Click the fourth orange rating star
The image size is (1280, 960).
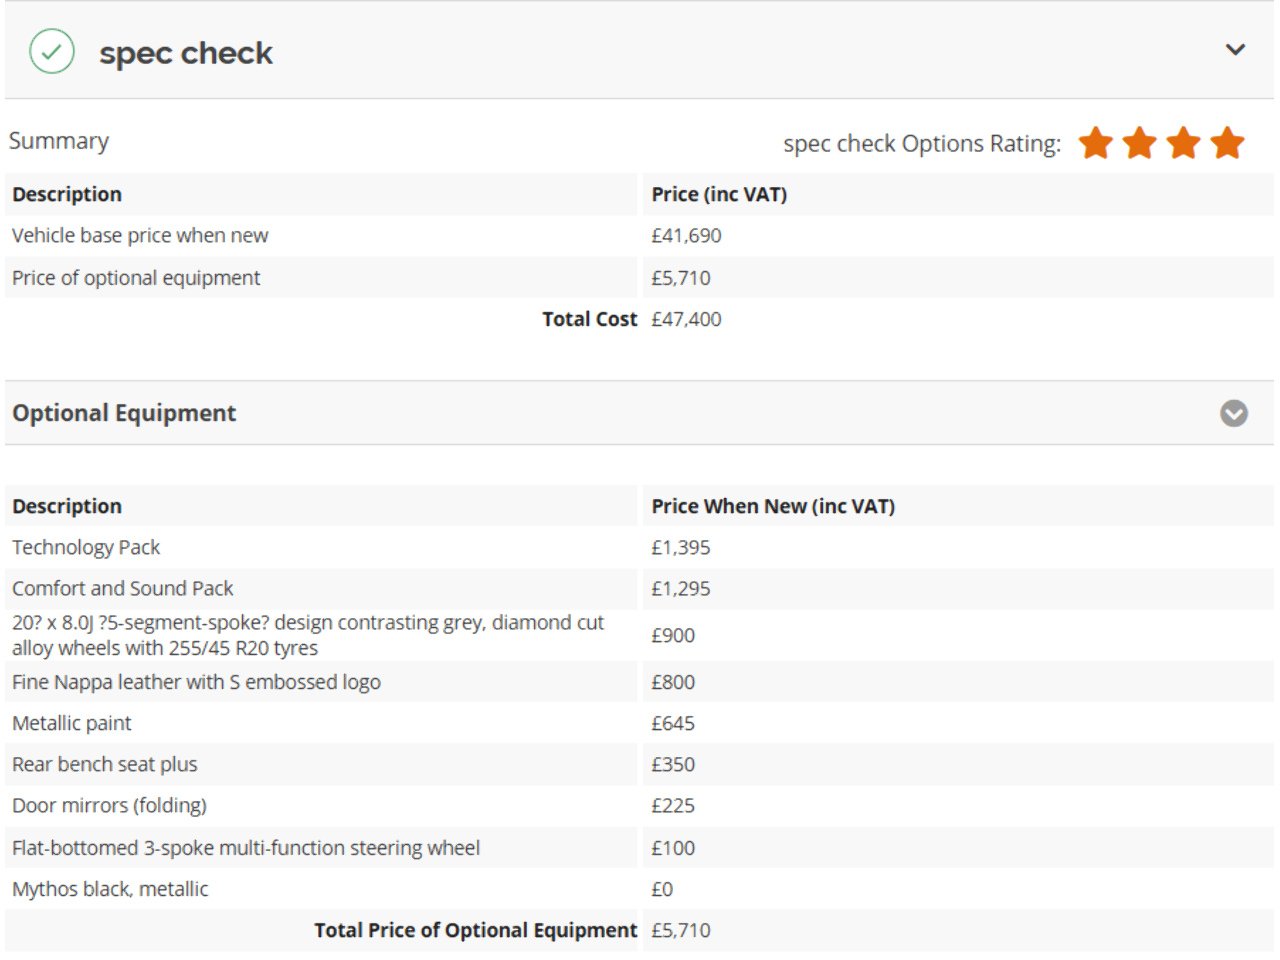pyautogui.click(x=1228, y=143)
